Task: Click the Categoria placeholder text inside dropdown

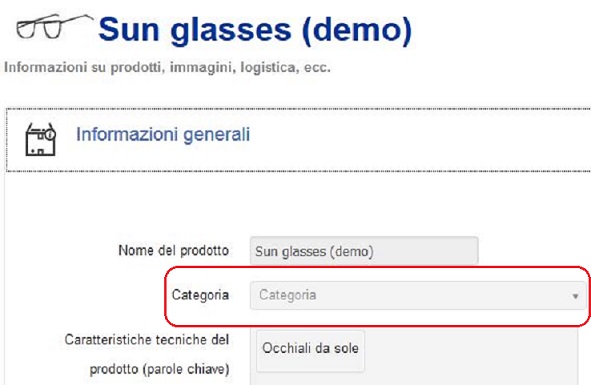Action: click(x=288, y=295)
